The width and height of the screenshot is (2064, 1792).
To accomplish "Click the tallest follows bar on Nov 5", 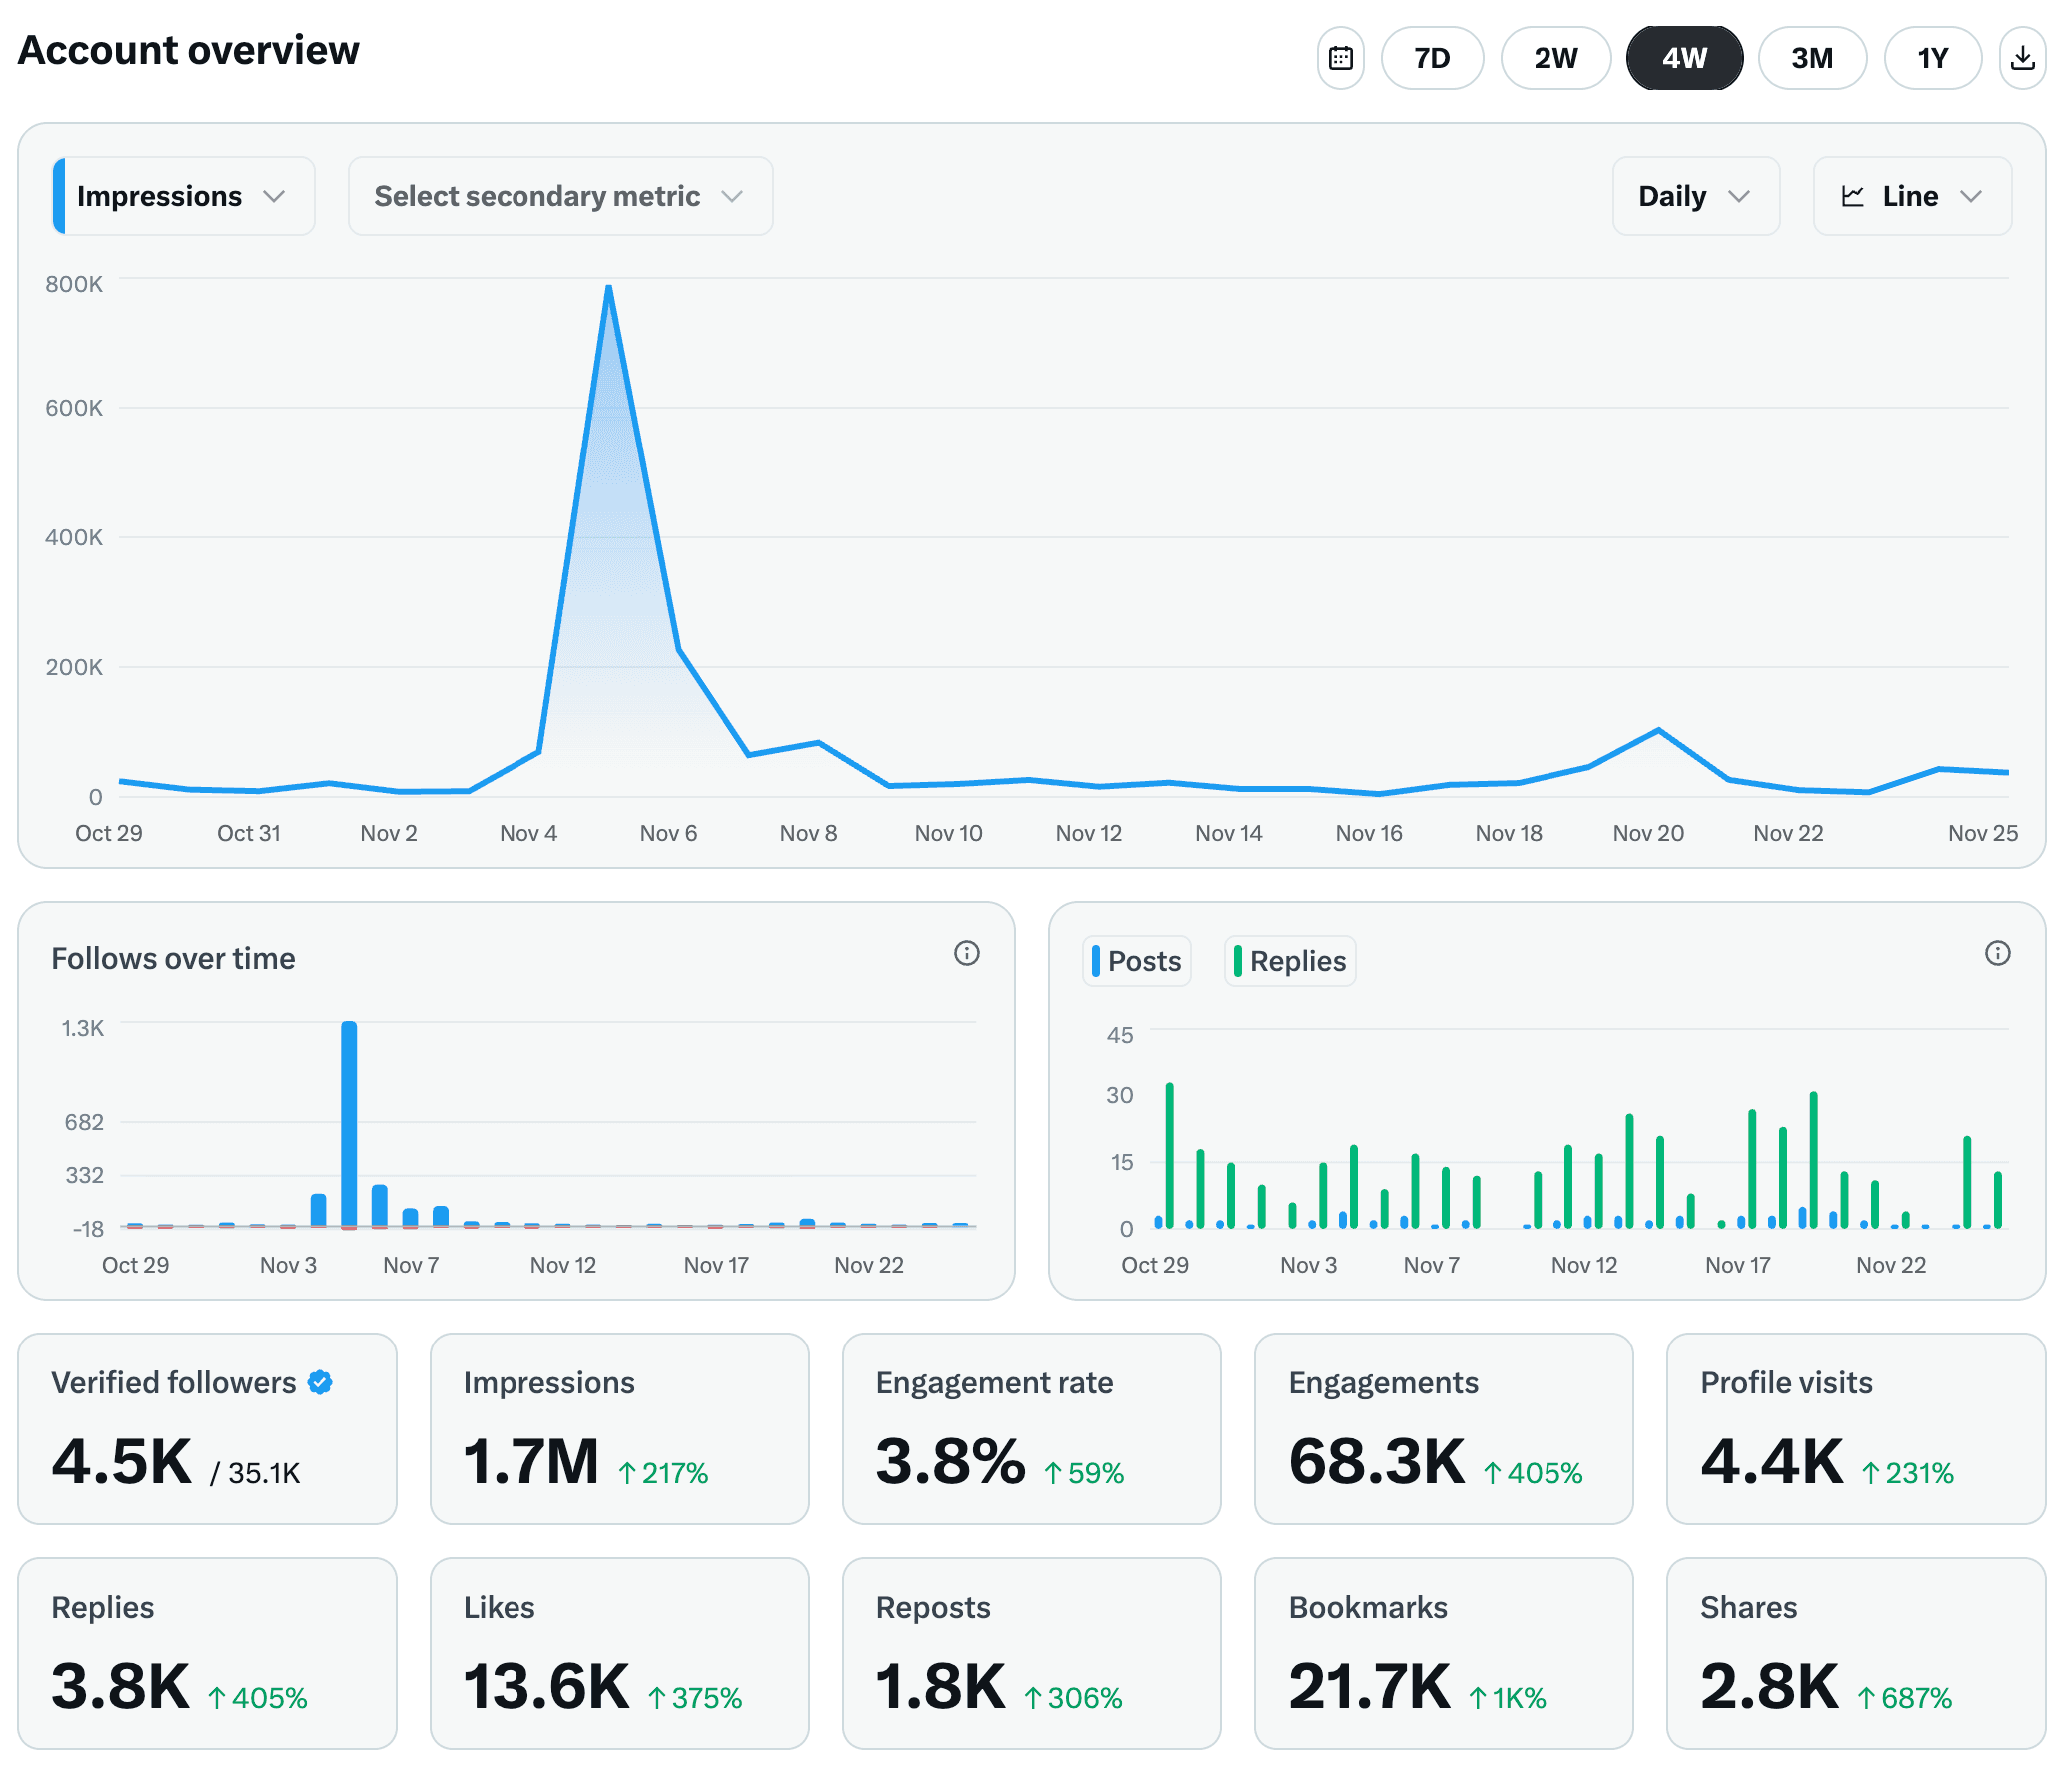I will pos(348,1120).
